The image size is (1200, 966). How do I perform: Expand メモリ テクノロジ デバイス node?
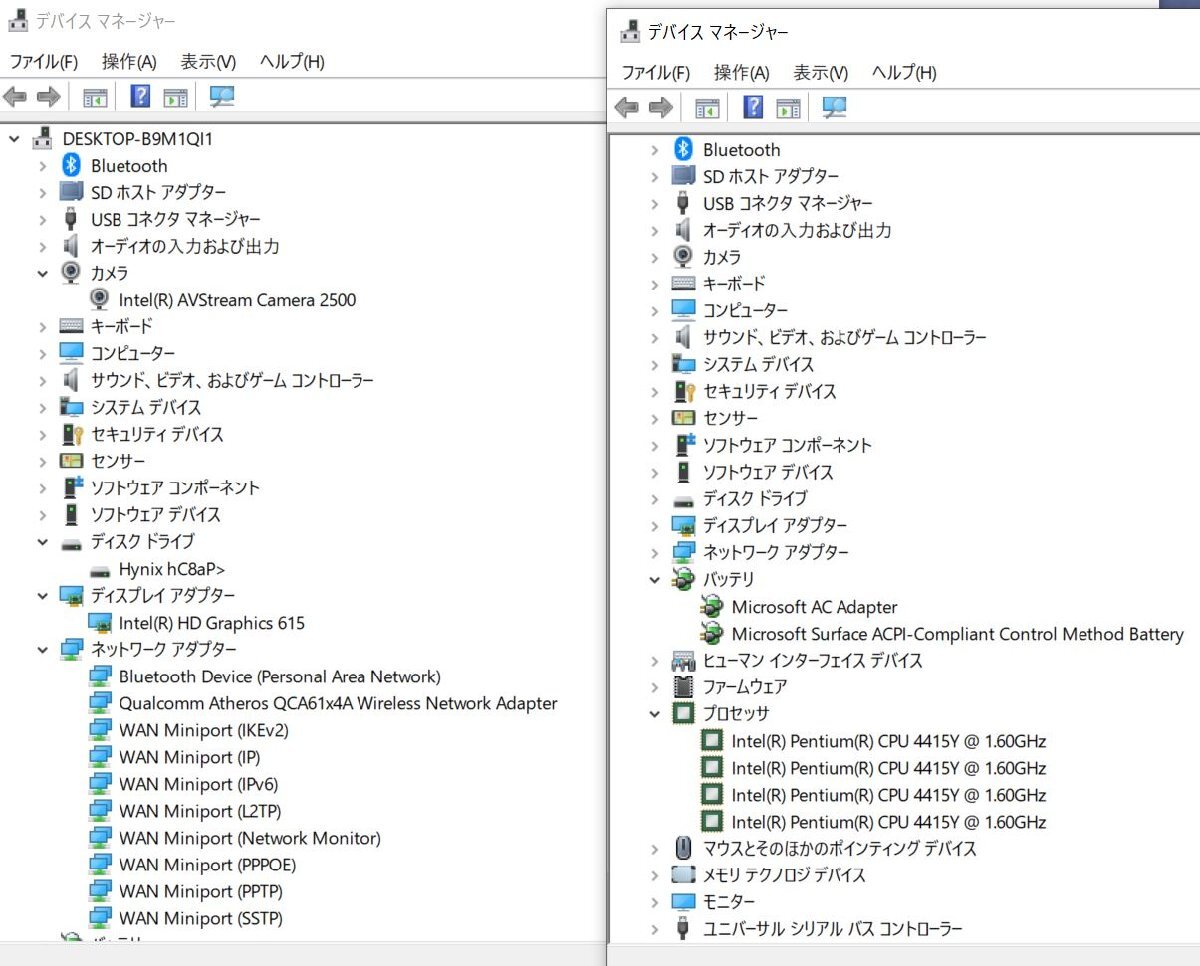pyautogui.click(x=655, y=876)
